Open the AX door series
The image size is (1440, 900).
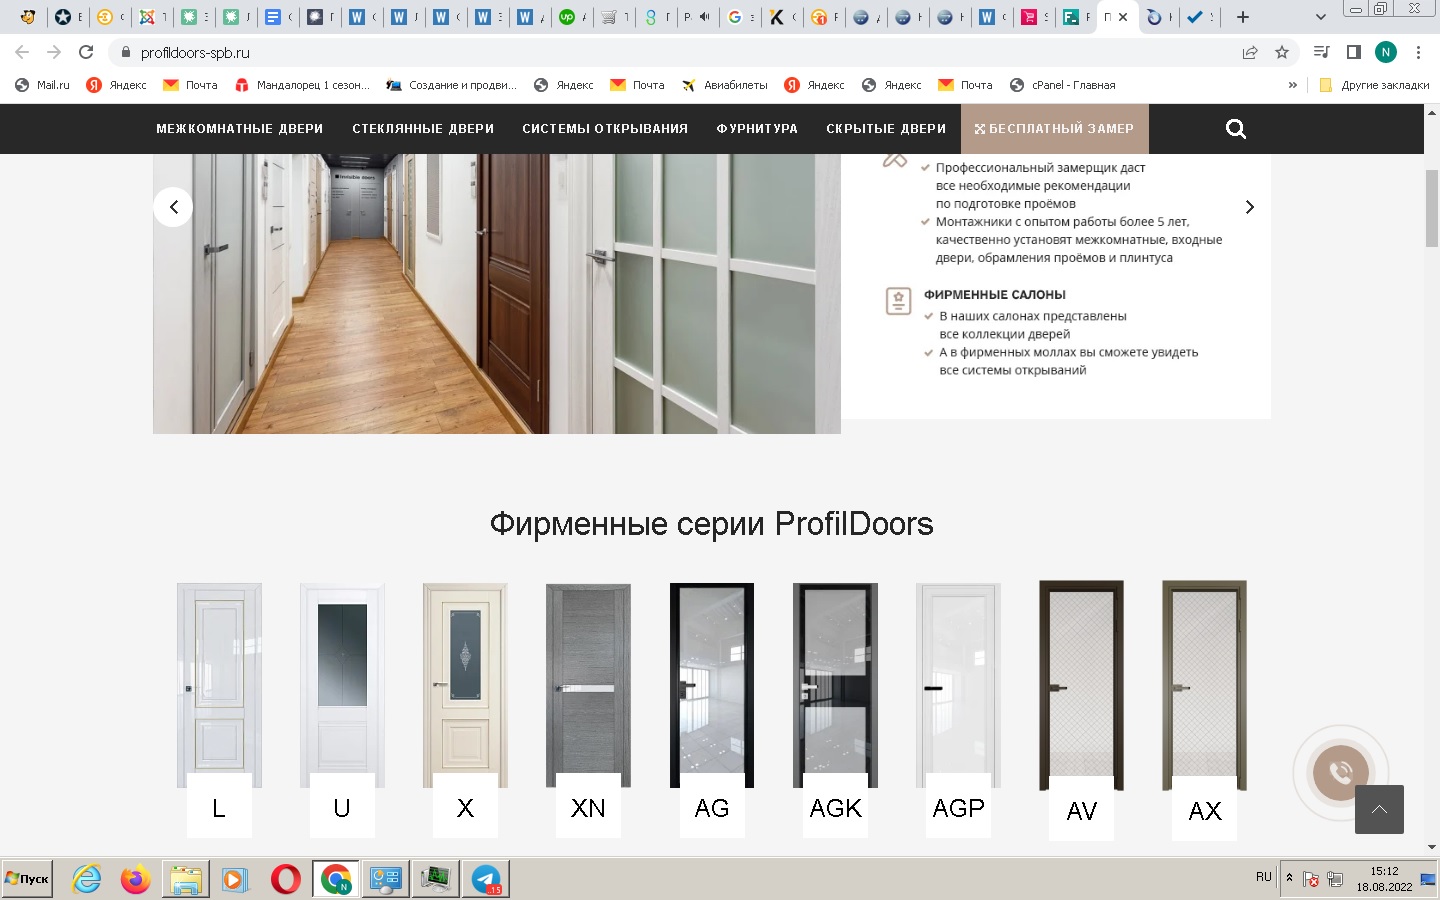click(x=1205, y=711)
